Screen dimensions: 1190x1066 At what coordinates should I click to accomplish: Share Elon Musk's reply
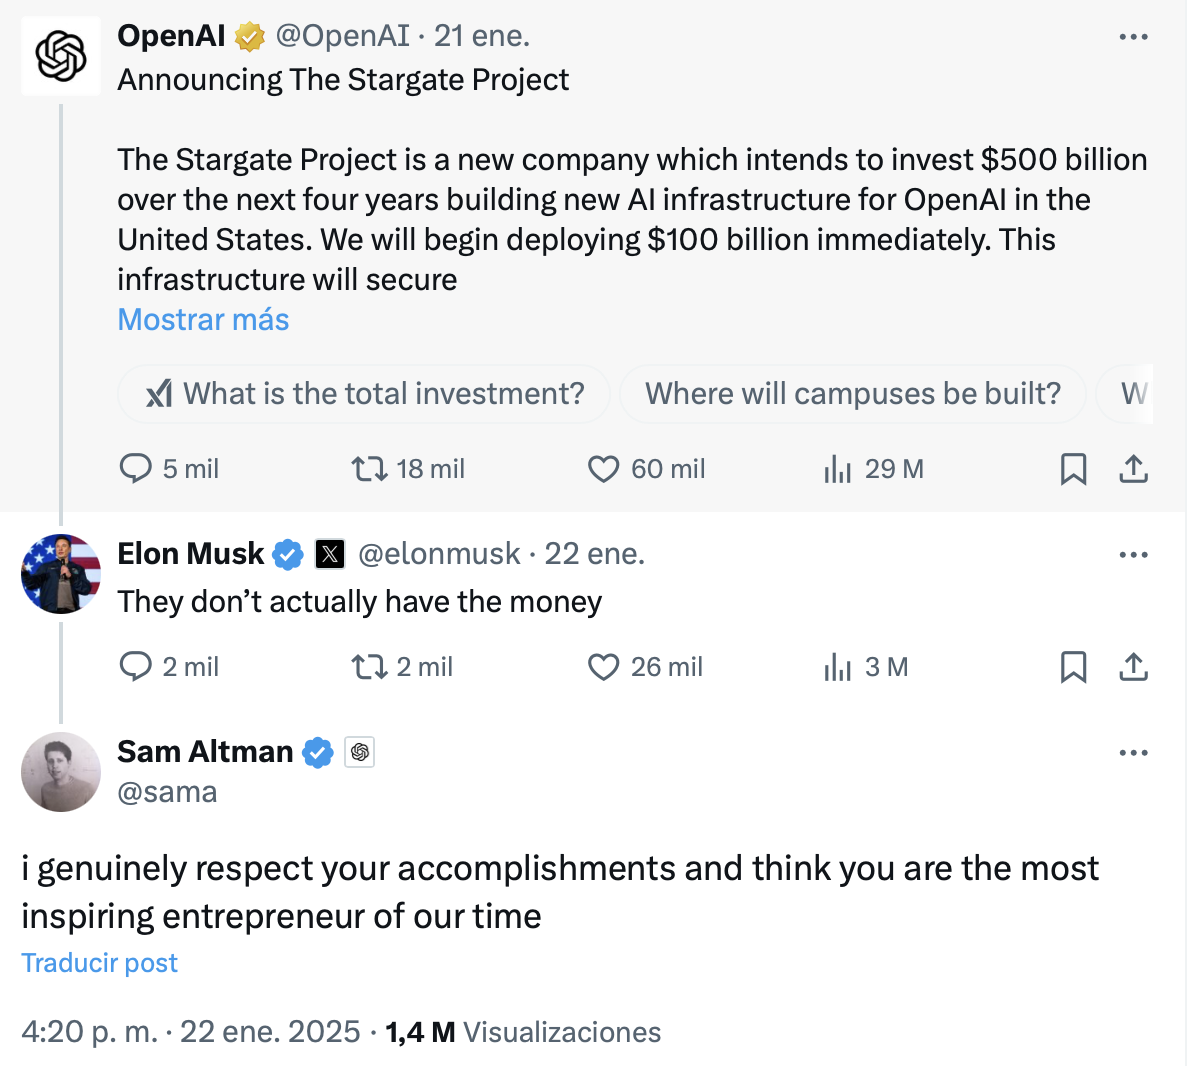[x=1133, y=667]
